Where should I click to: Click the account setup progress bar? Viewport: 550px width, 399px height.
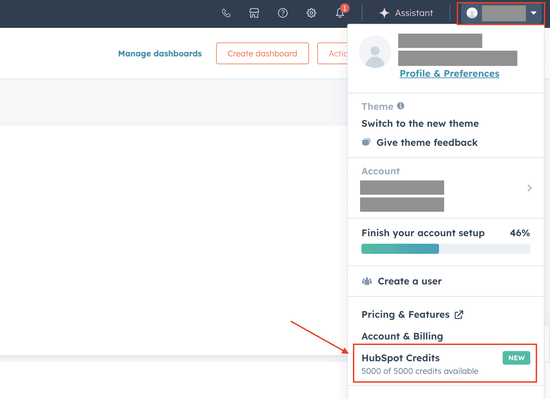click(x=445, y=249)
